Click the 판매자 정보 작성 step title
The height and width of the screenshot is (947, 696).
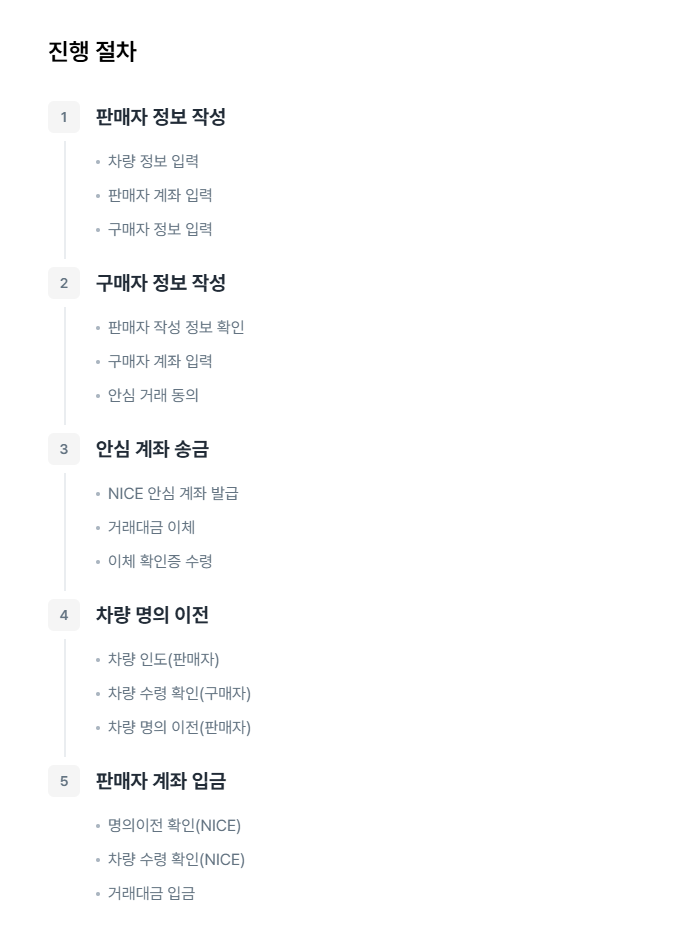coord(161,117)
